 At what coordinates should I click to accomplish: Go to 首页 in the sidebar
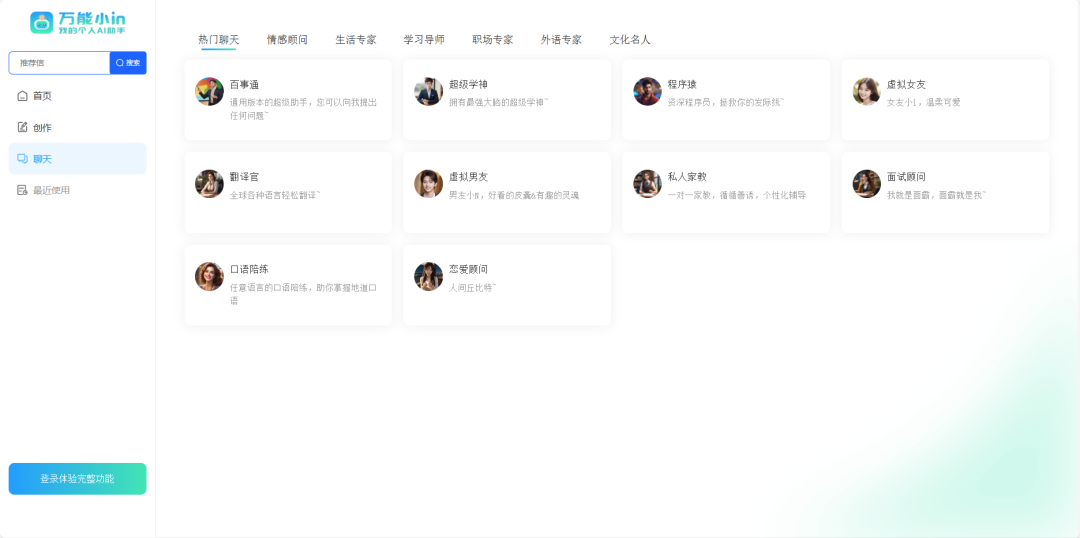77,96
